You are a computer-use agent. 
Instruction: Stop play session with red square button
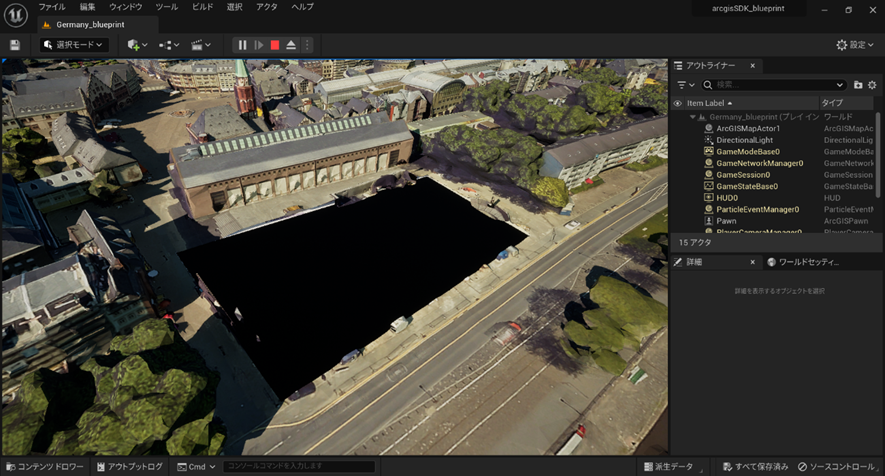(x=275, y=45)
